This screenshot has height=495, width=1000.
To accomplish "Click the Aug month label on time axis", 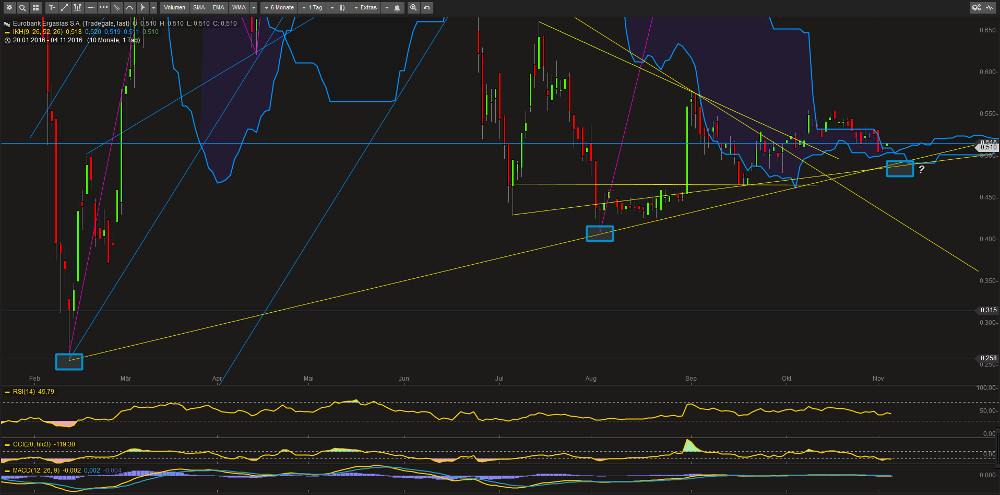I will point(592,379).
